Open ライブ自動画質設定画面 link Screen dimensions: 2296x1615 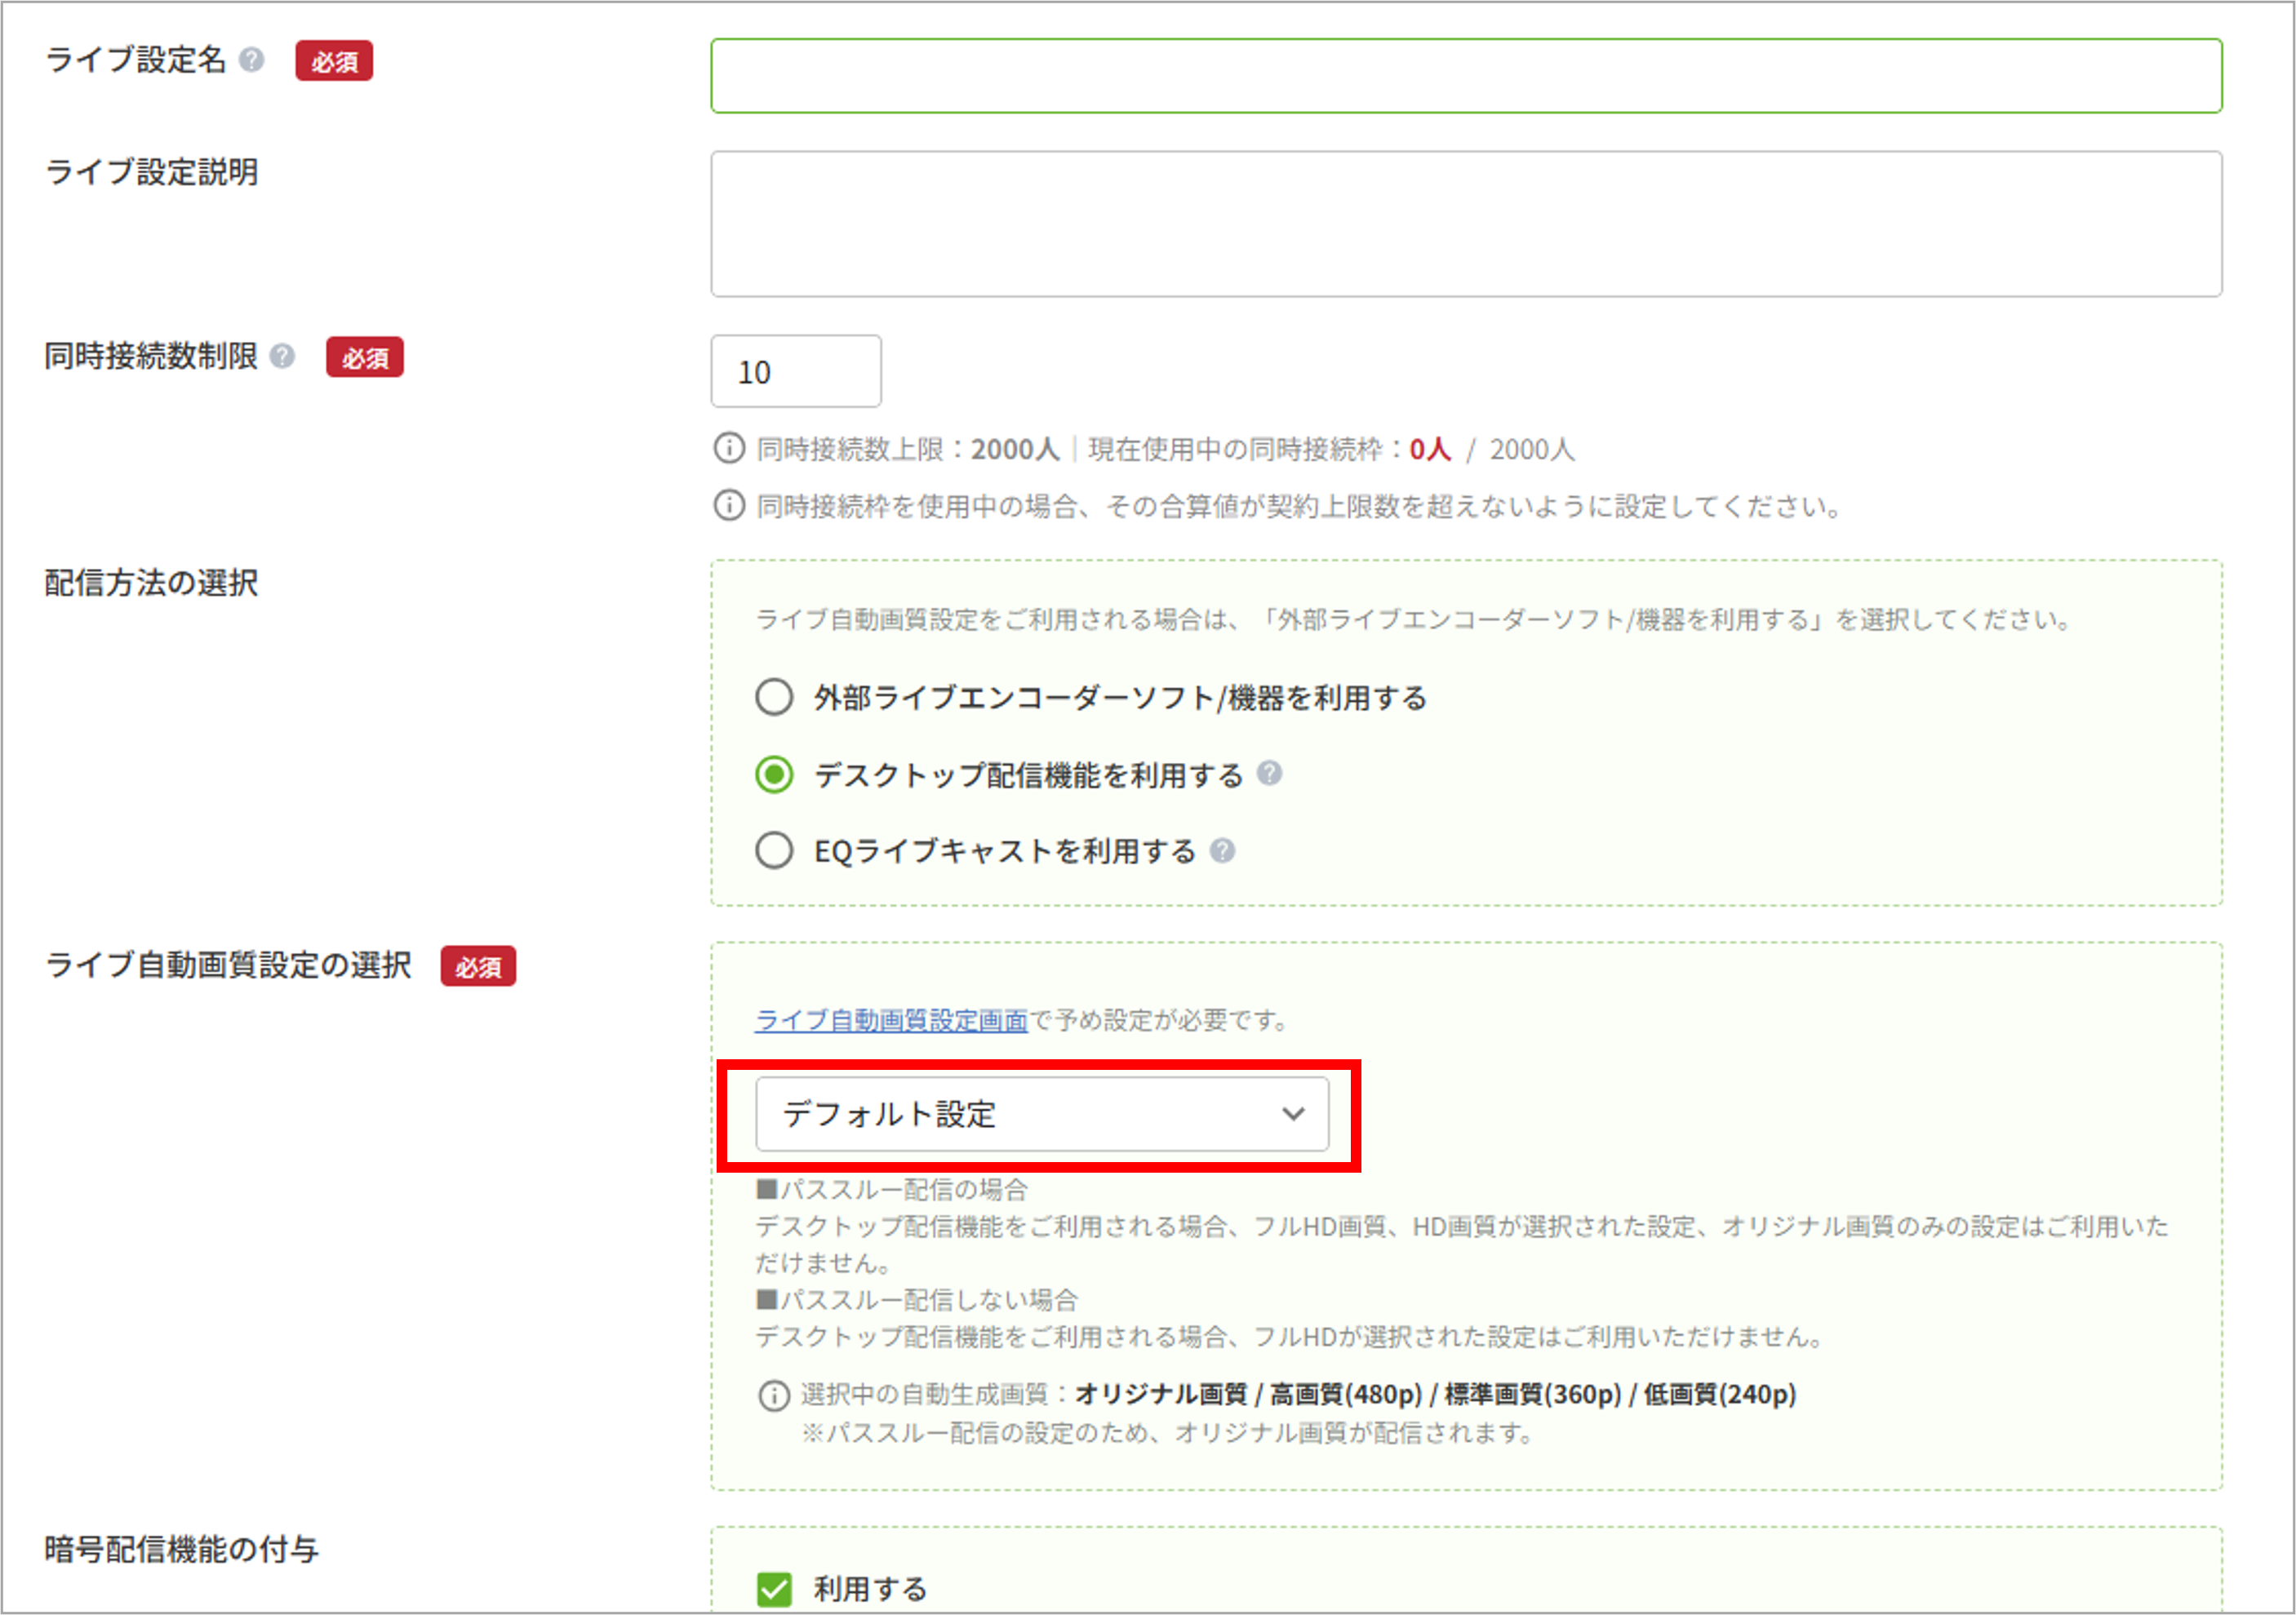891,1020
